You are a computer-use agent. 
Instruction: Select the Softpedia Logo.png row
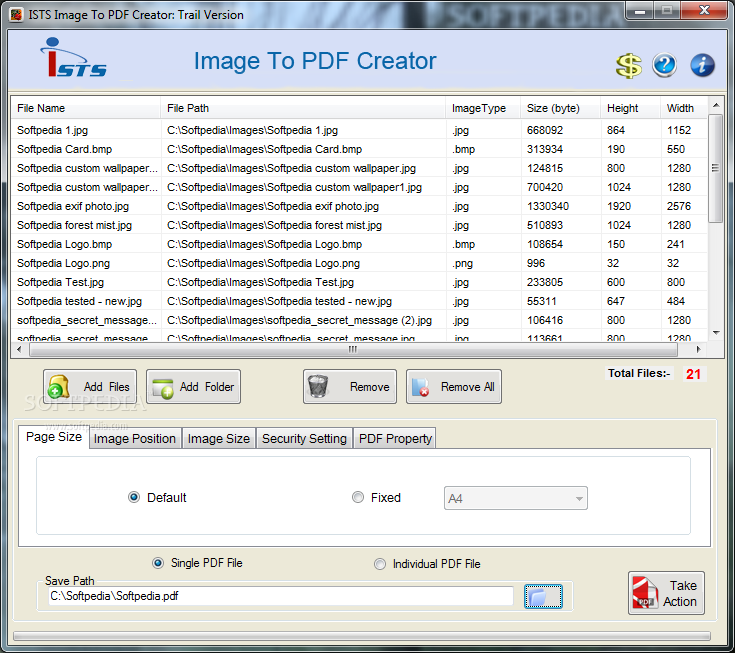coord(359,263)
